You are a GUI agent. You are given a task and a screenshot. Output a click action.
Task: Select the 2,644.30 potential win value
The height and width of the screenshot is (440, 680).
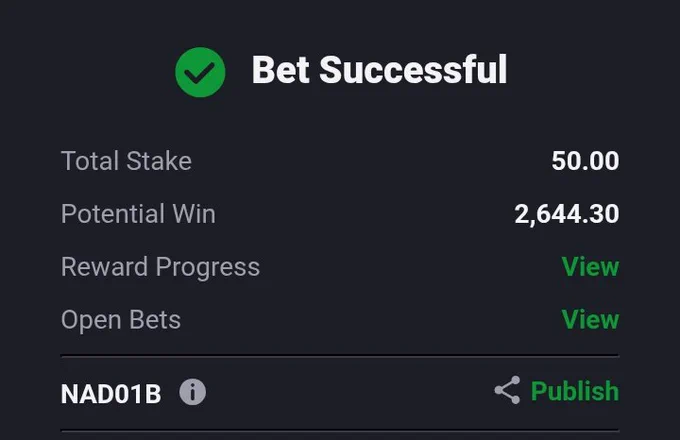click(567, 214)
